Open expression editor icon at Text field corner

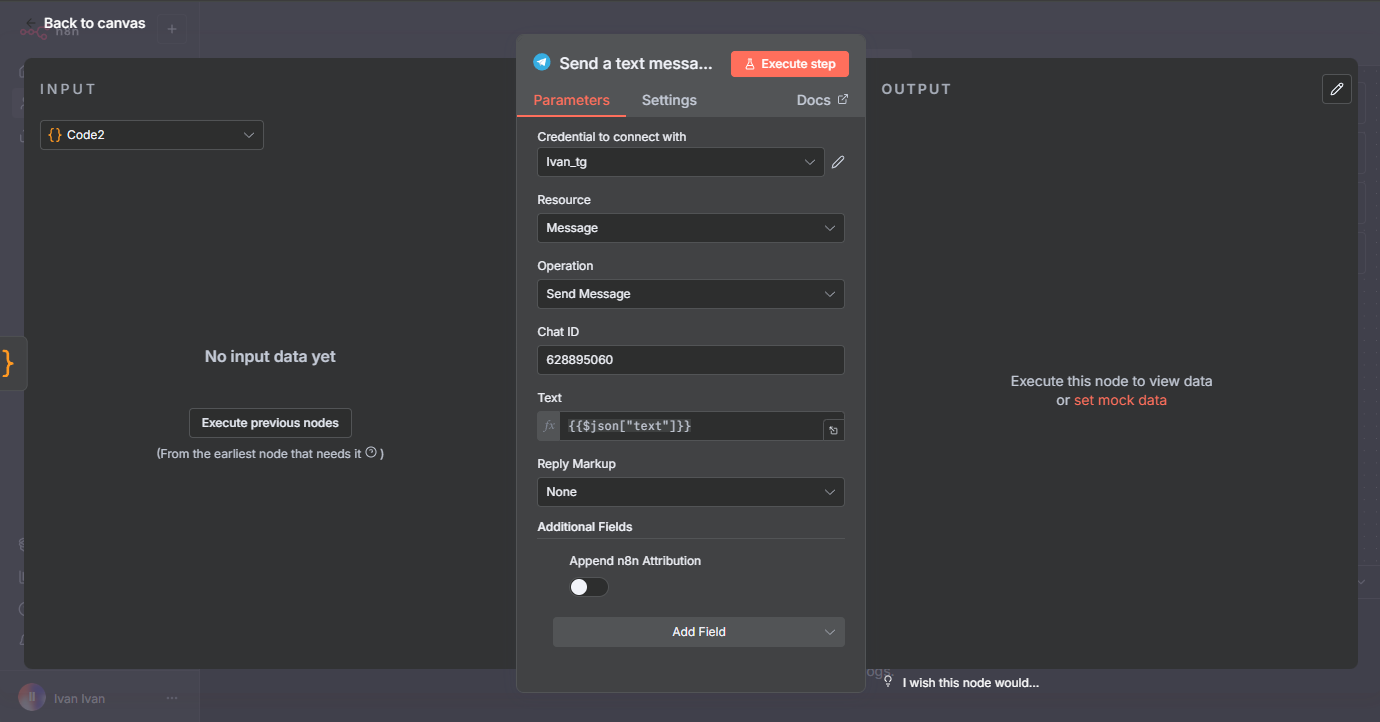point(832,430)
